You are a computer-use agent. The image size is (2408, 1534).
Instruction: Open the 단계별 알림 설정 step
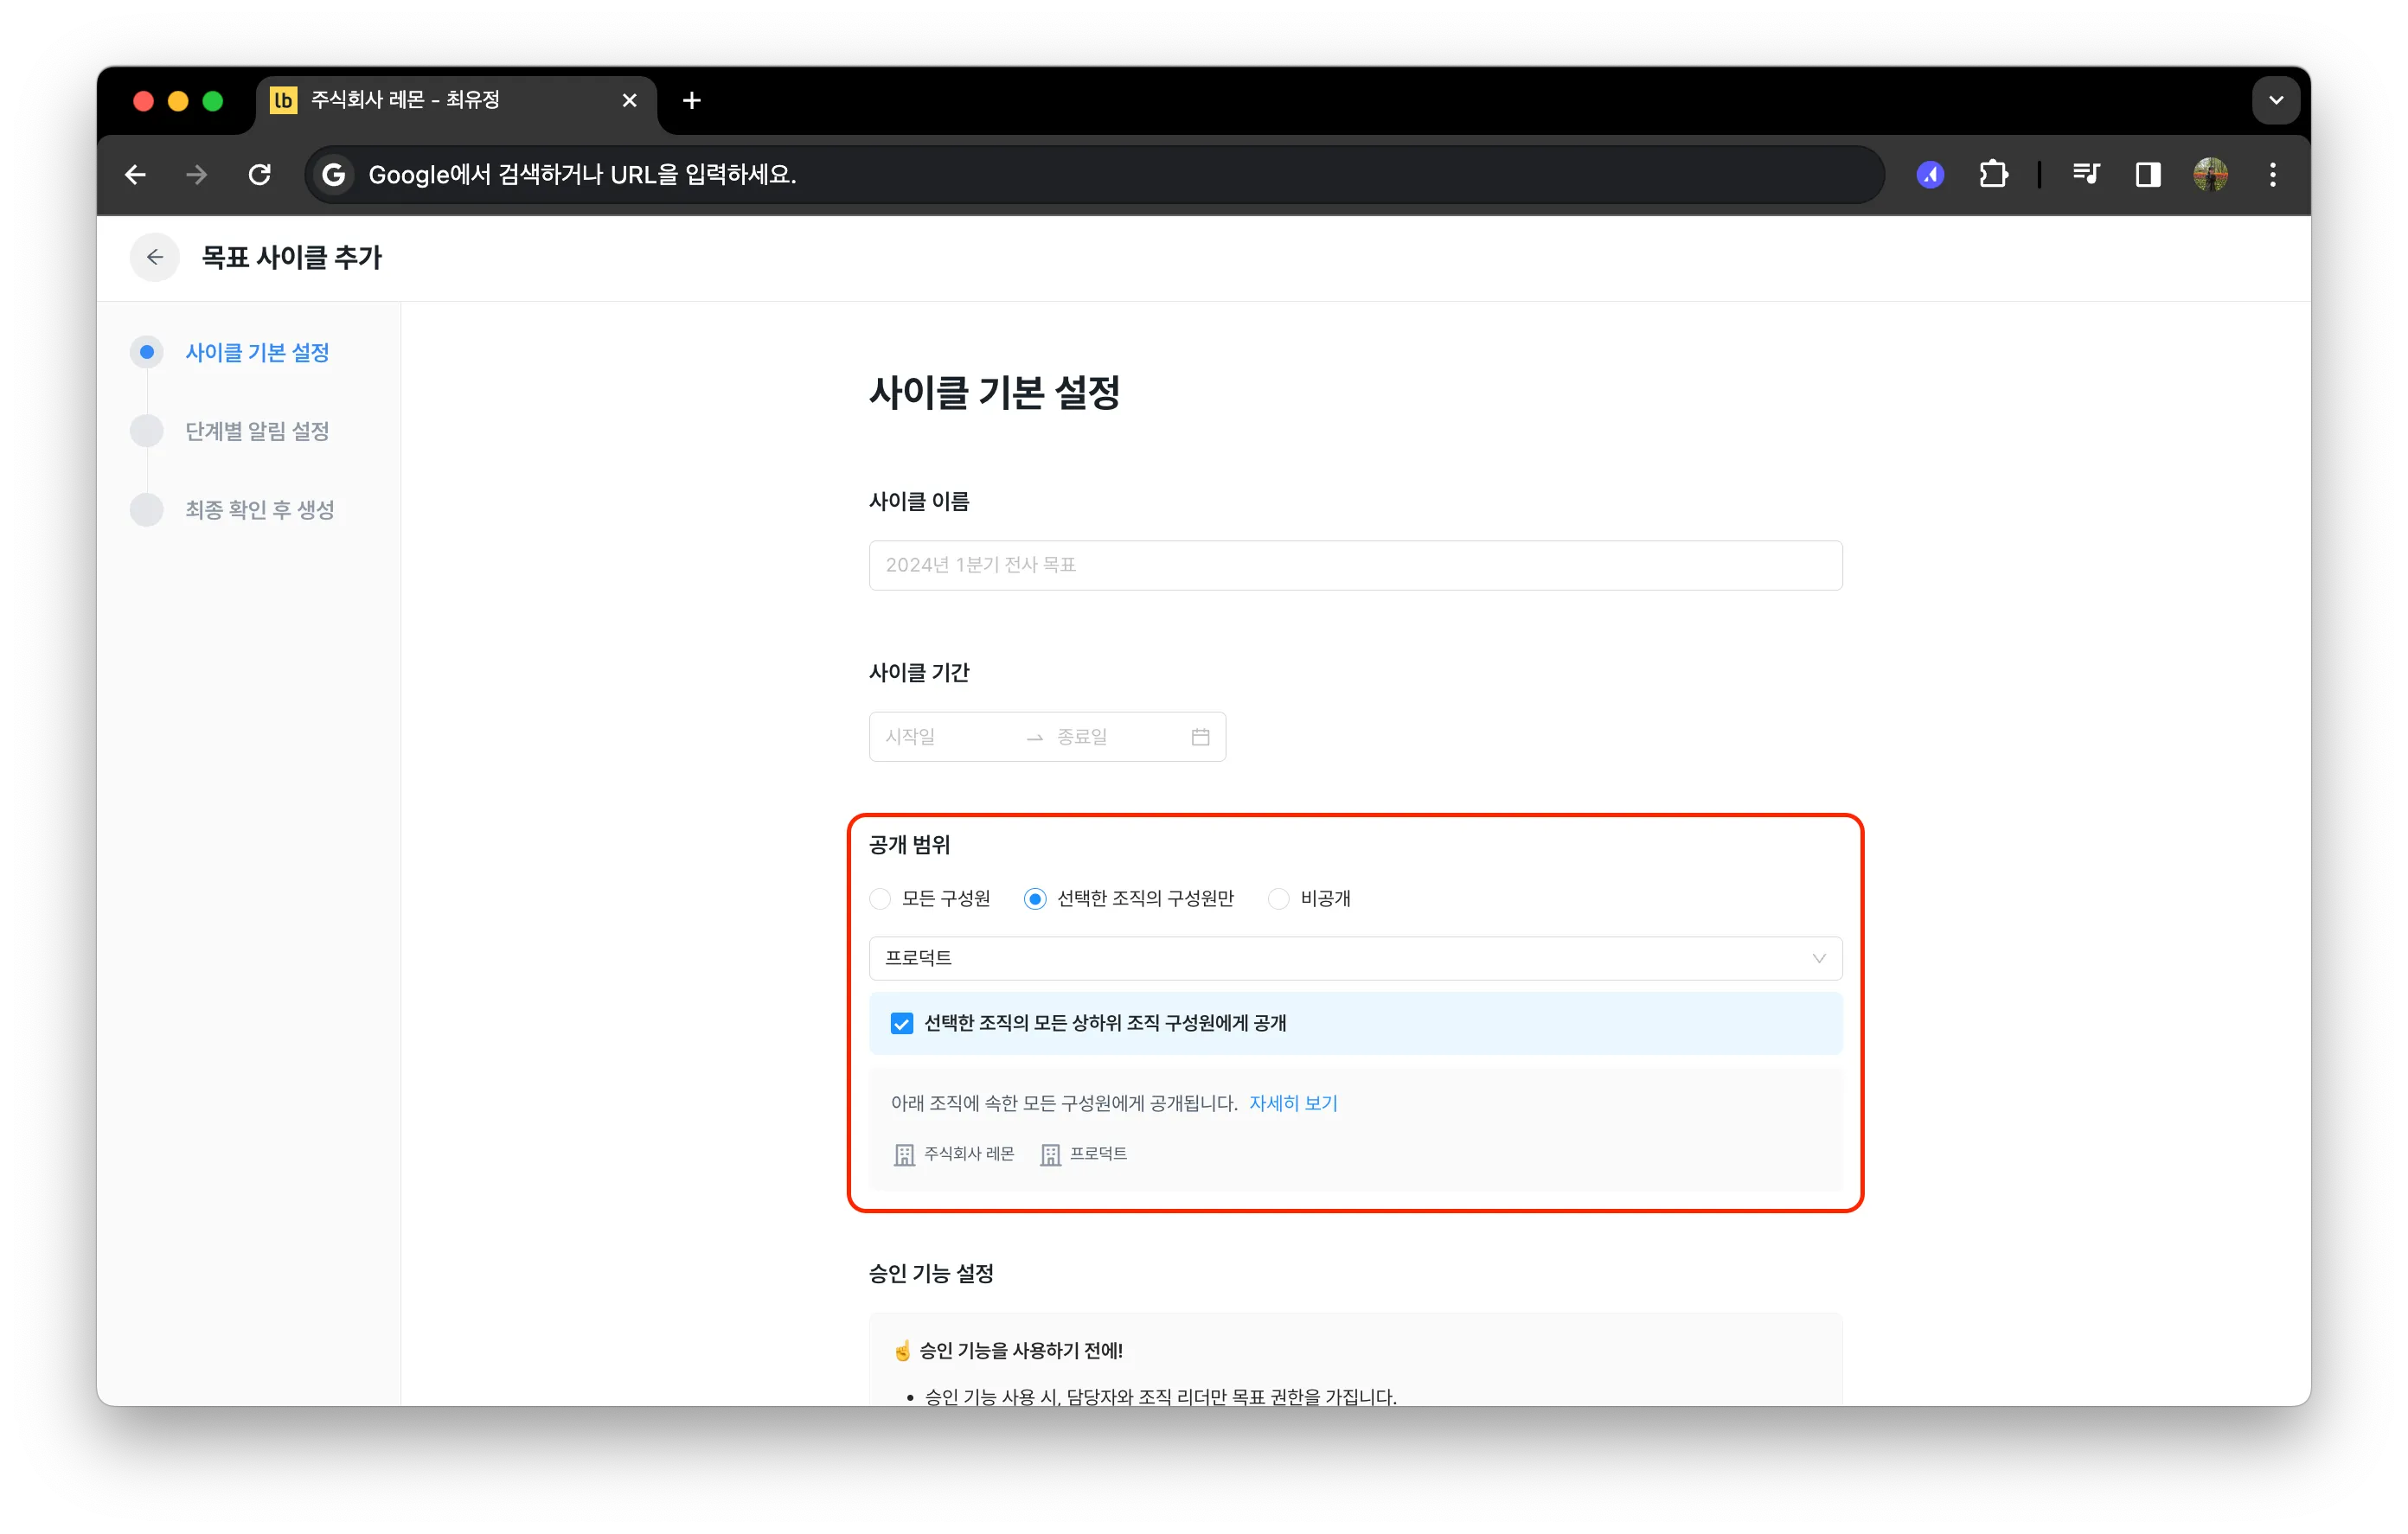click(257, 431)
